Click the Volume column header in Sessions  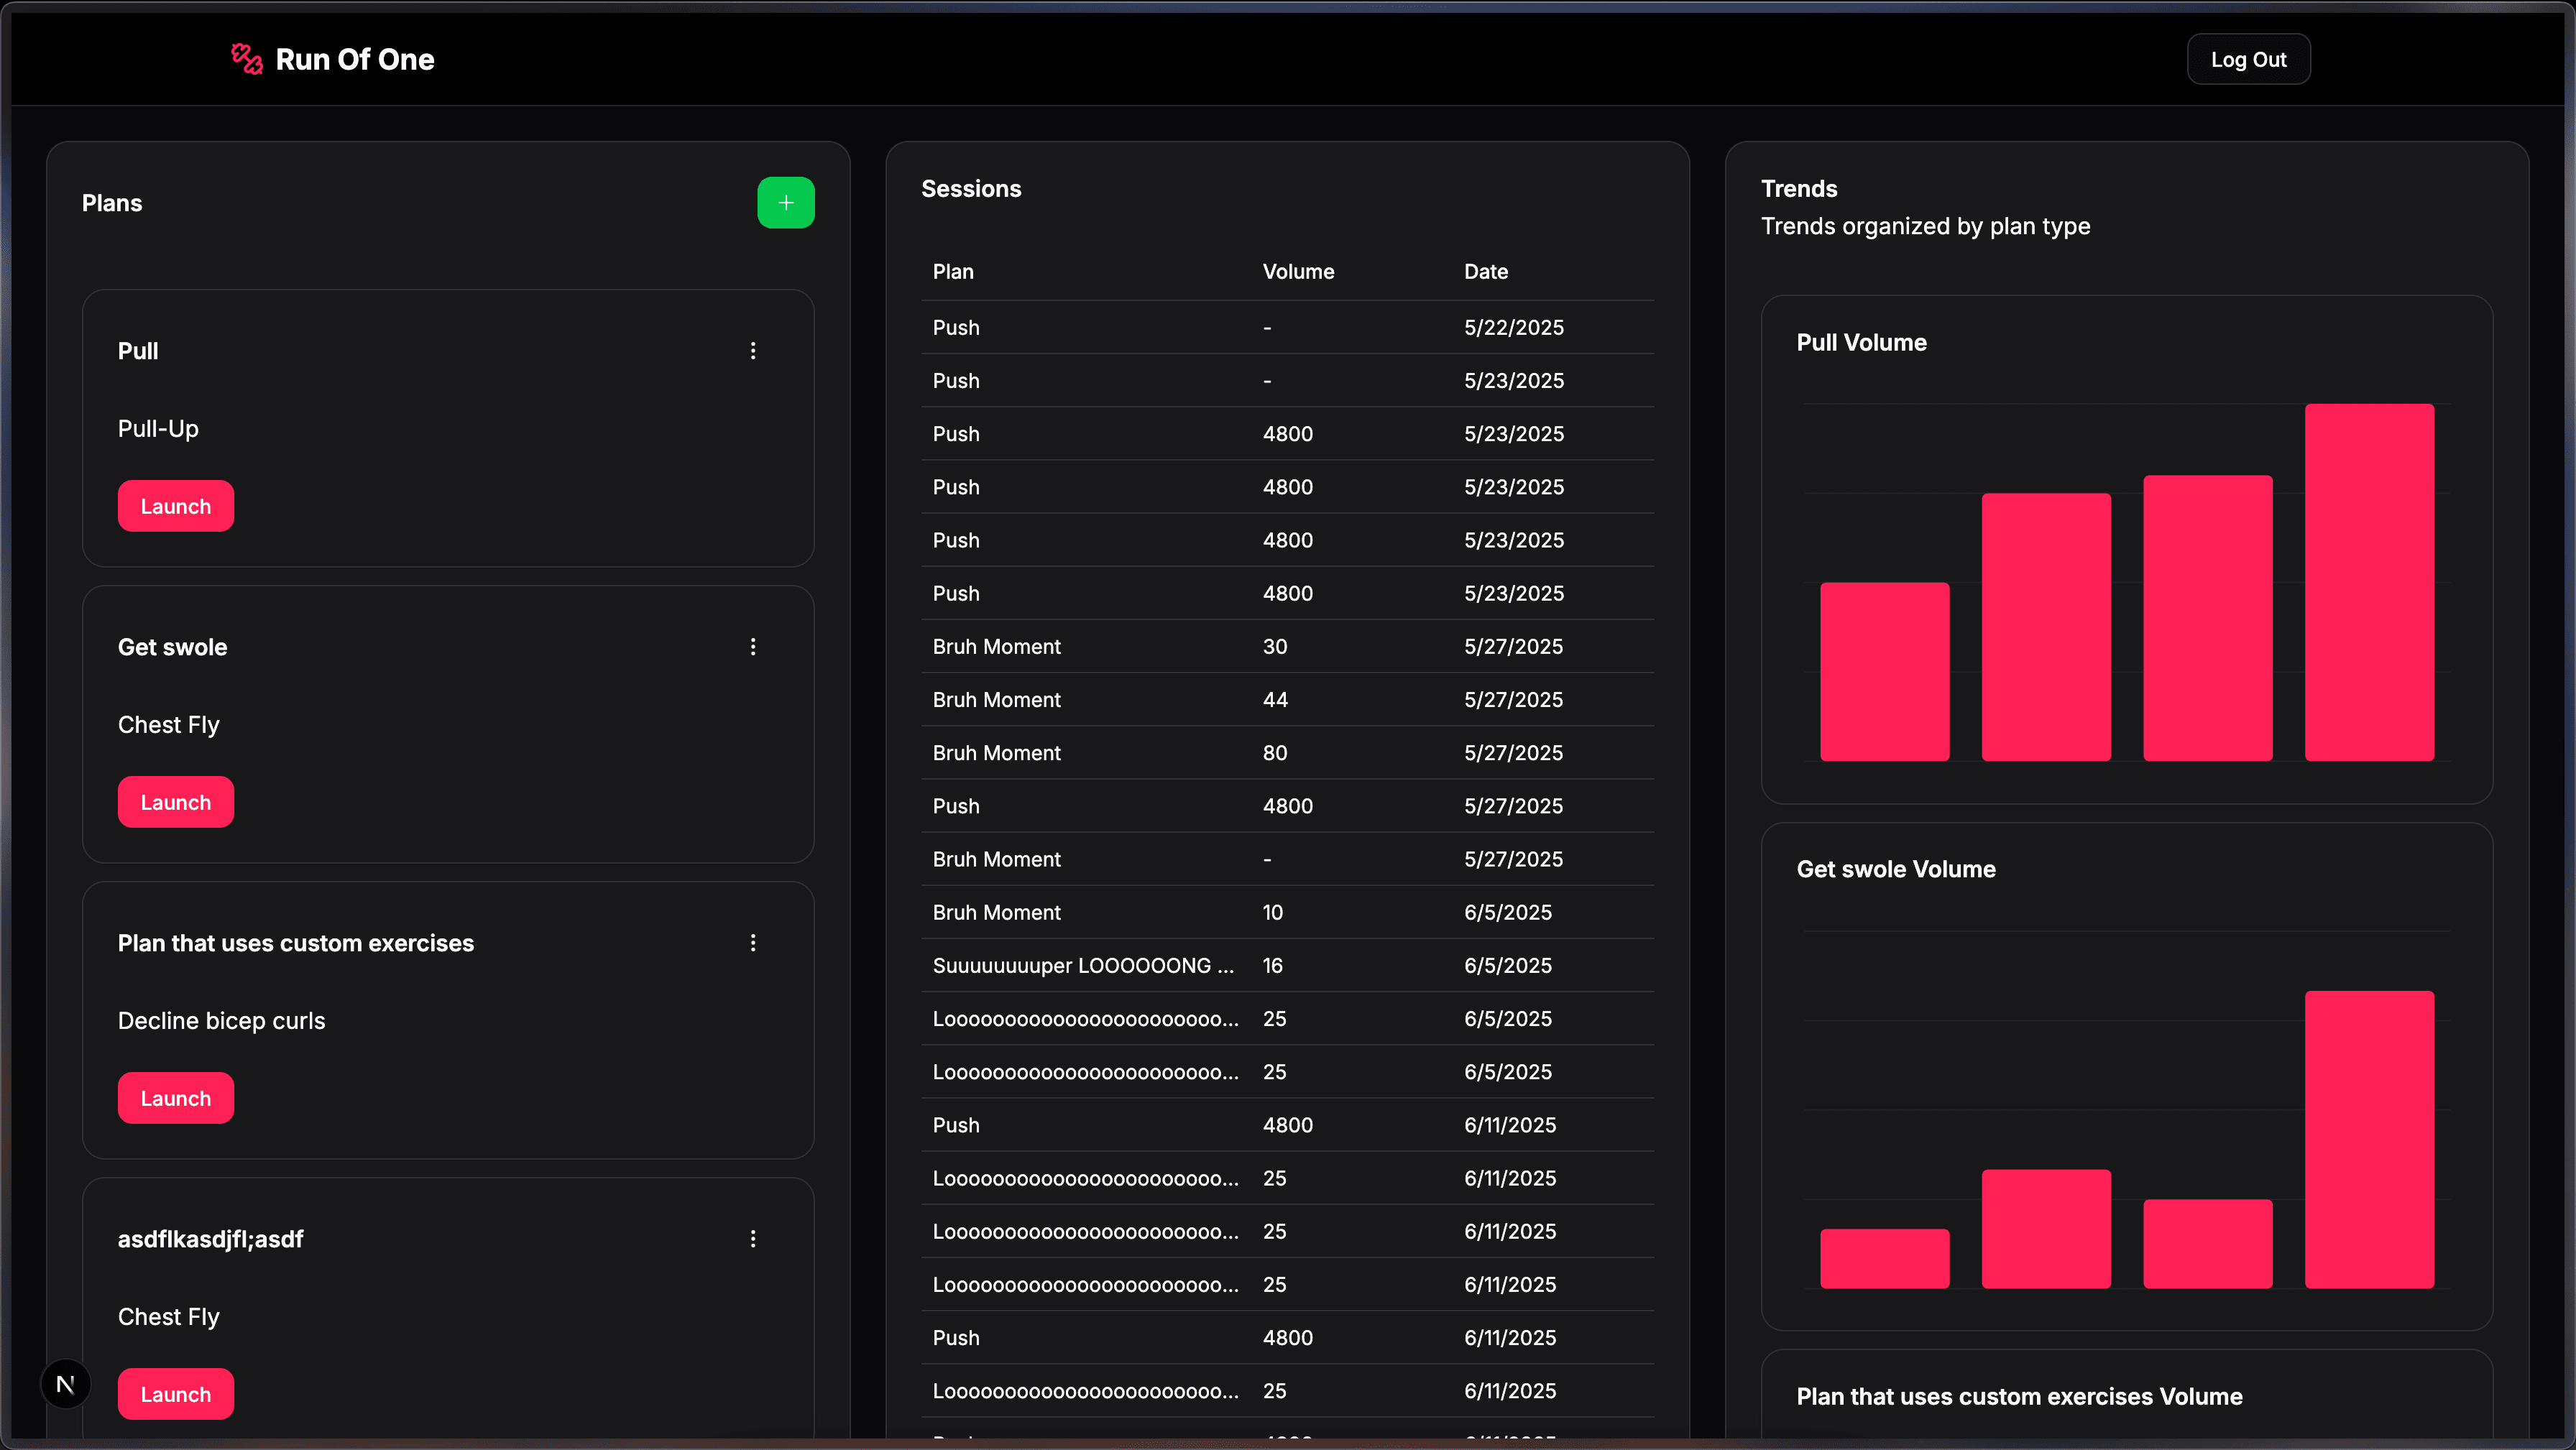click(x=1297, y=271)
